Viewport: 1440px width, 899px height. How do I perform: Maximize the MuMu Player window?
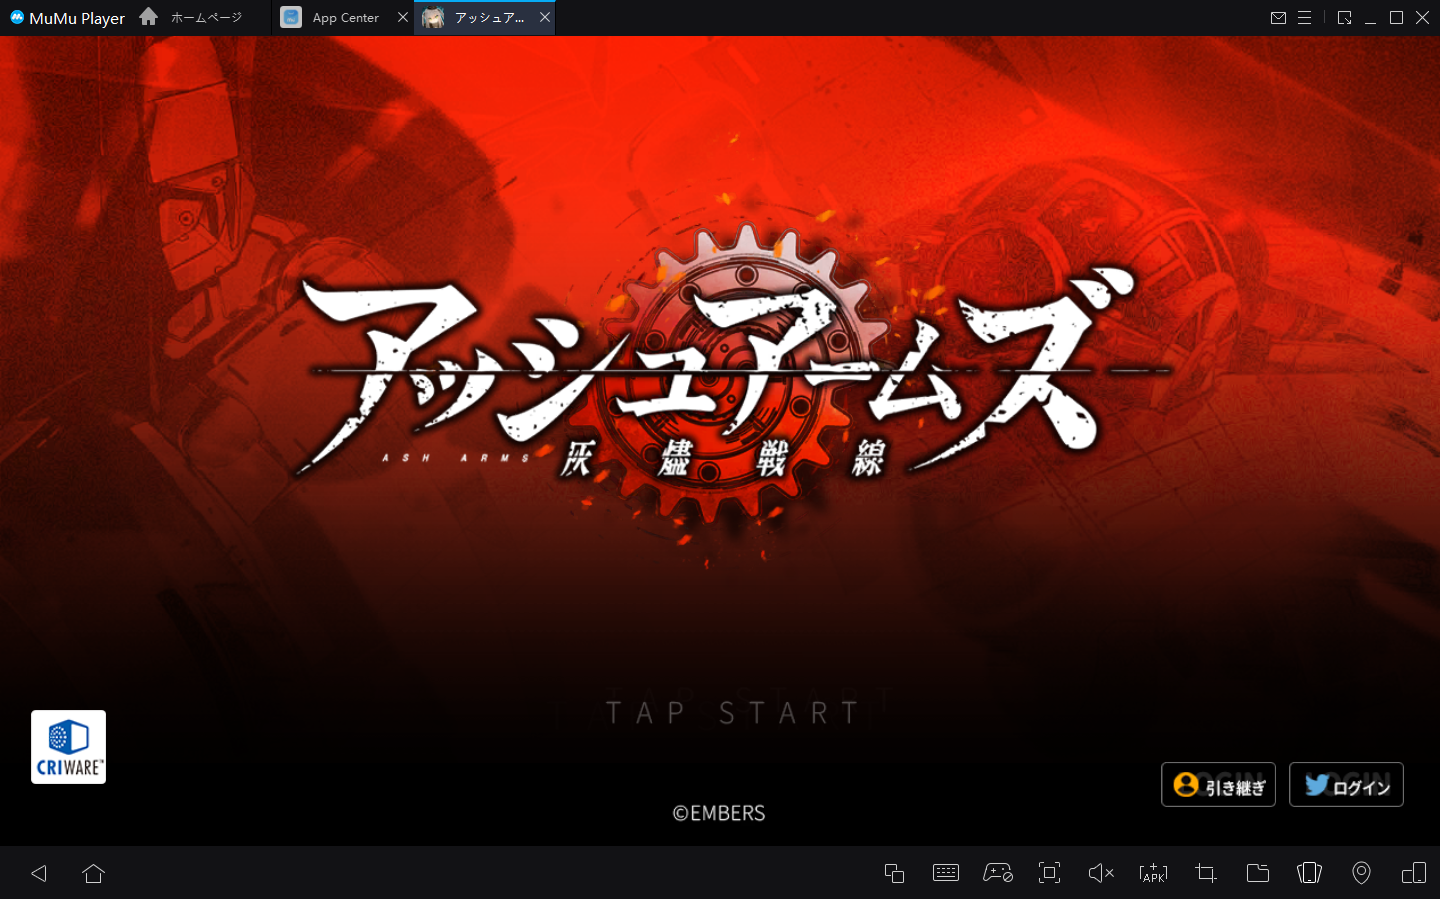click(x=1396, y=18)
